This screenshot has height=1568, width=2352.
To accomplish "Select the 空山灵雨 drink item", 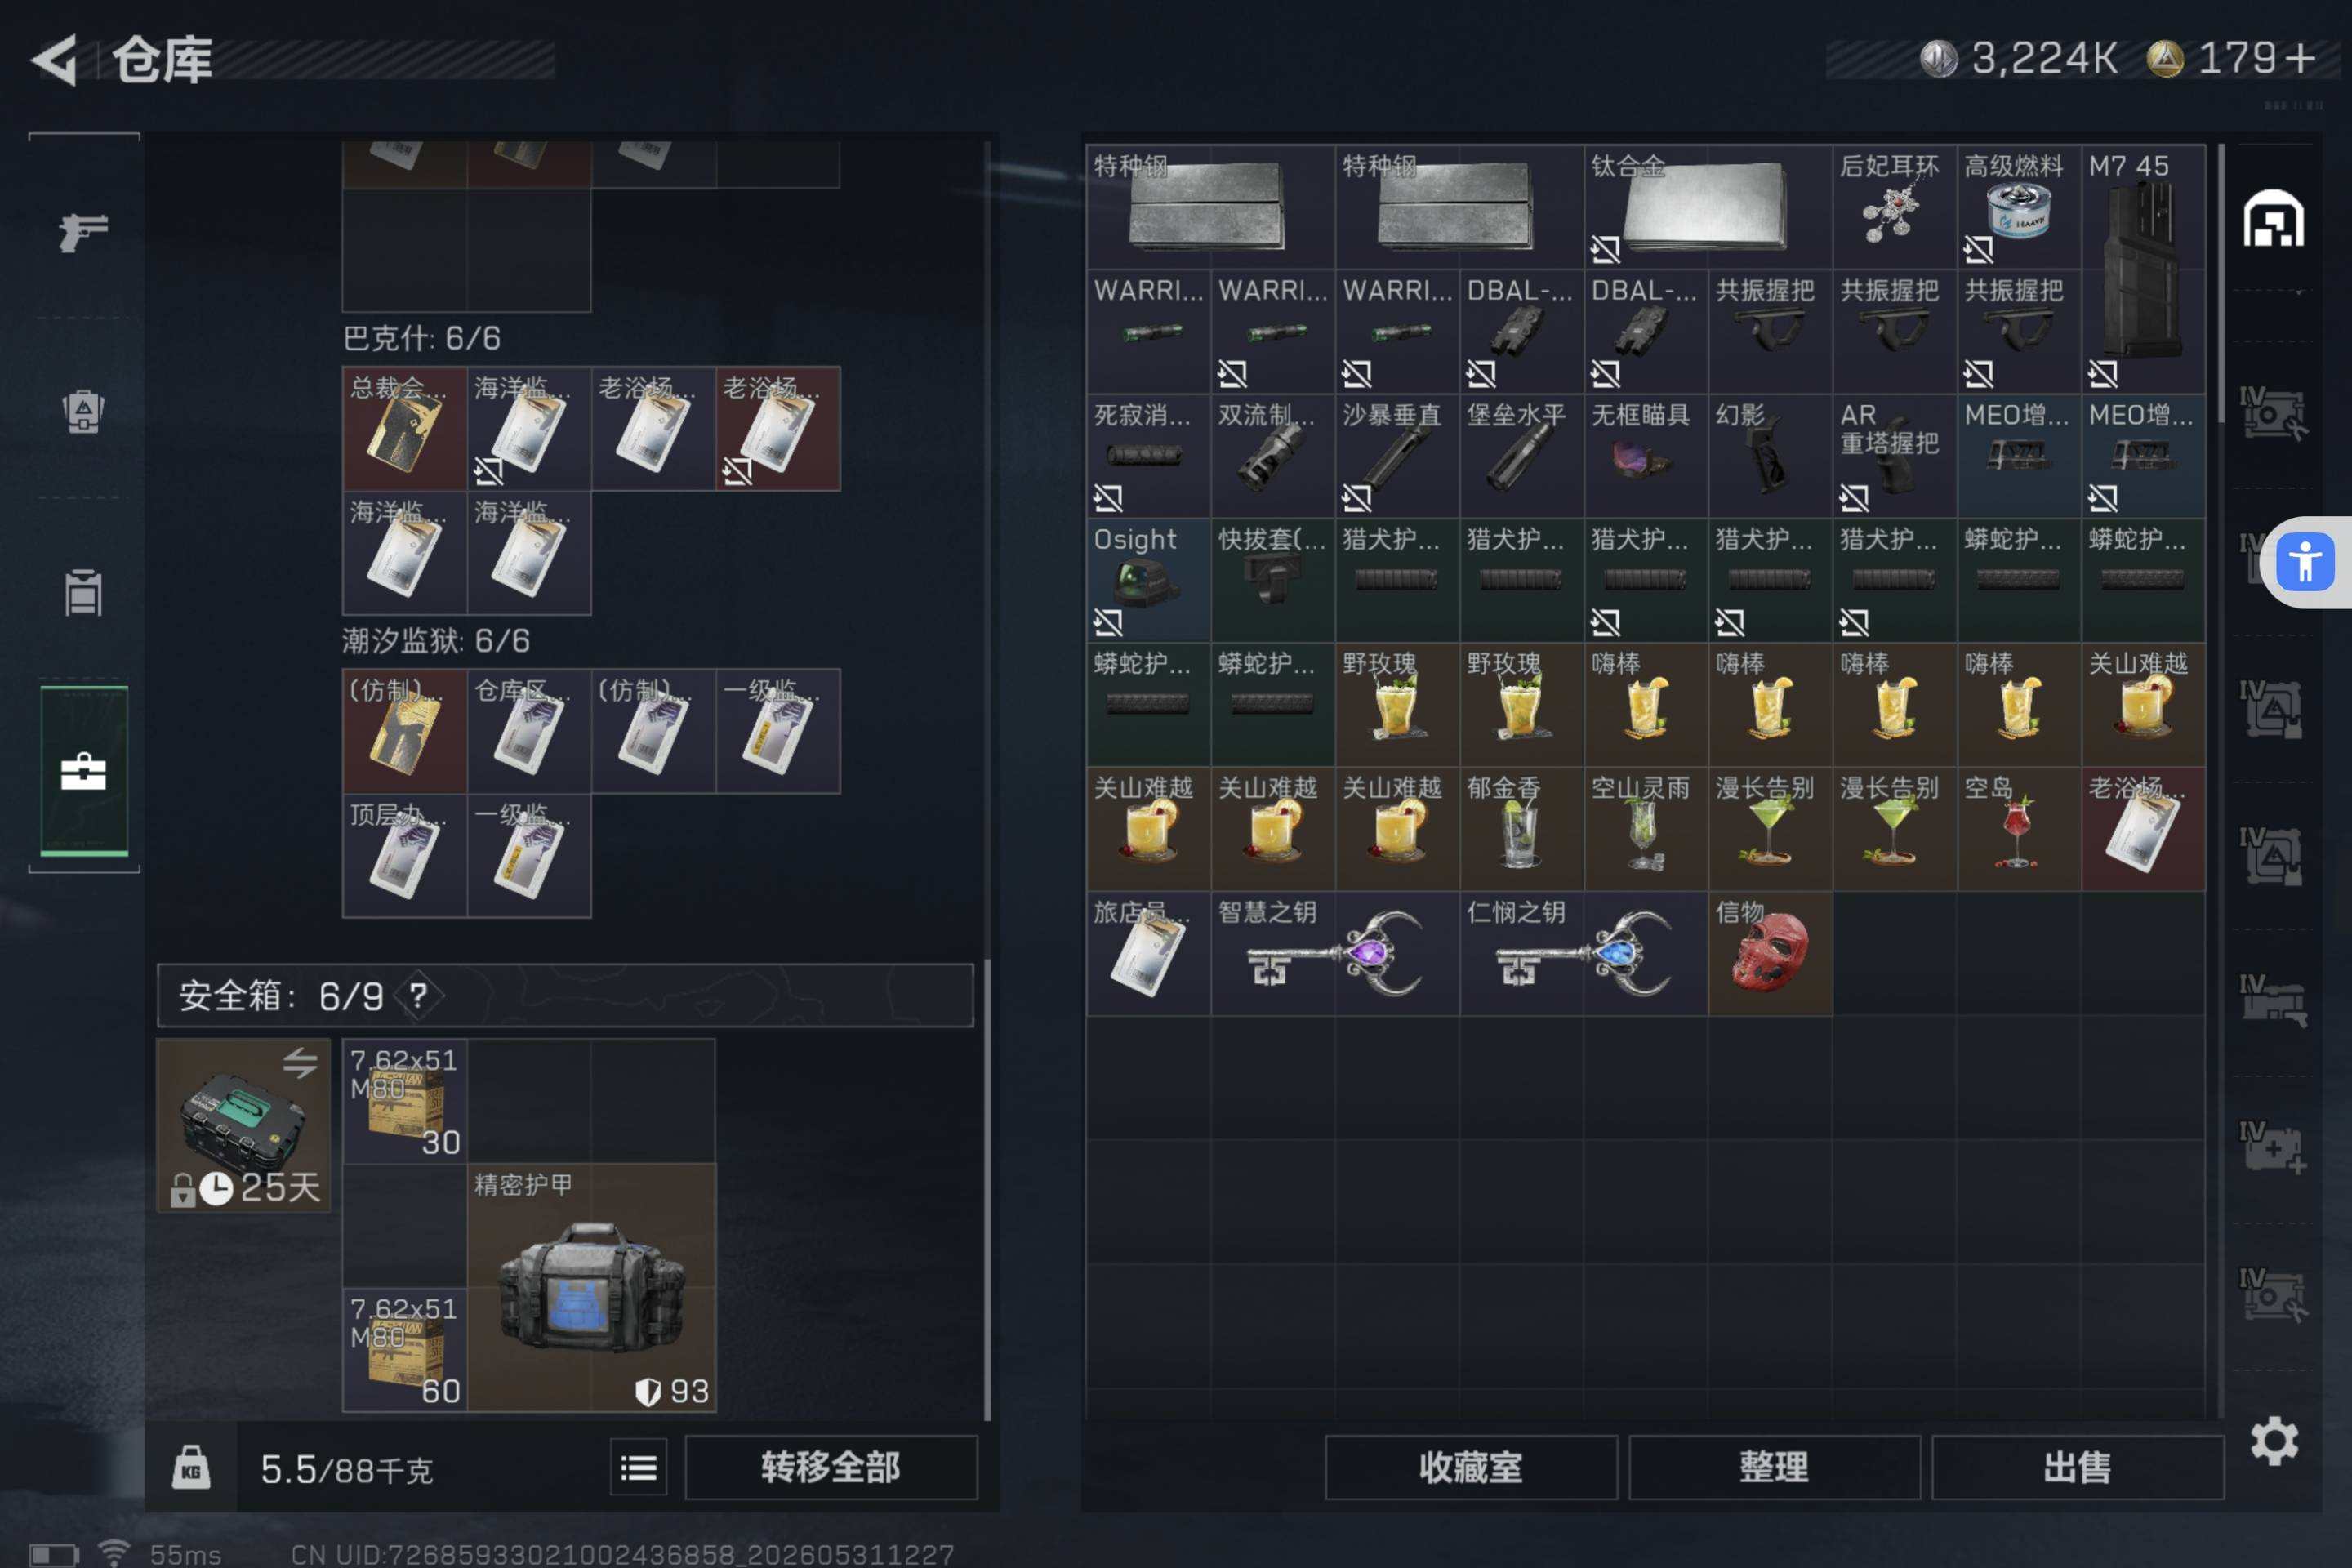I will pyautogui.click(x=1646, y=829).
